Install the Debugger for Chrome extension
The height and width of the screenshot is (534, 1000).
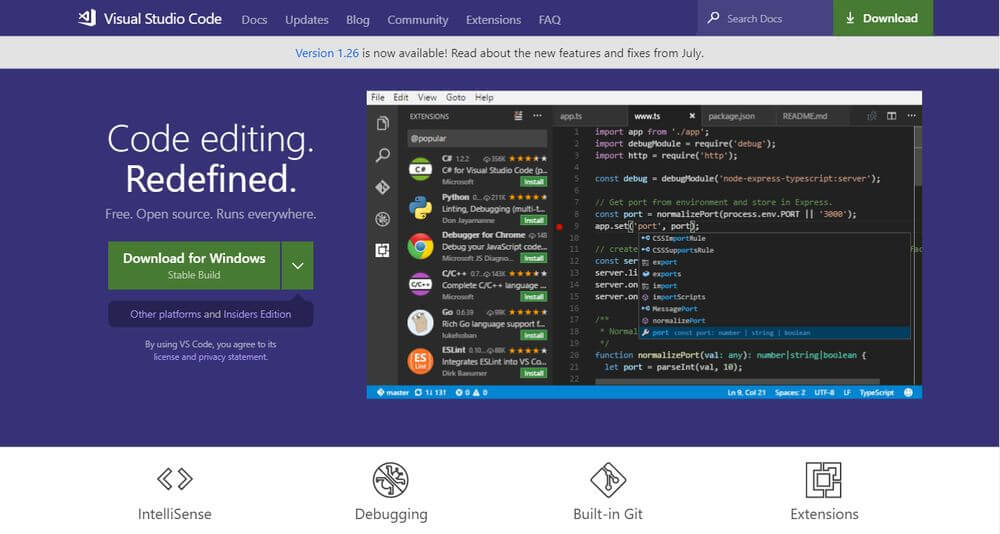coord(534,258)
